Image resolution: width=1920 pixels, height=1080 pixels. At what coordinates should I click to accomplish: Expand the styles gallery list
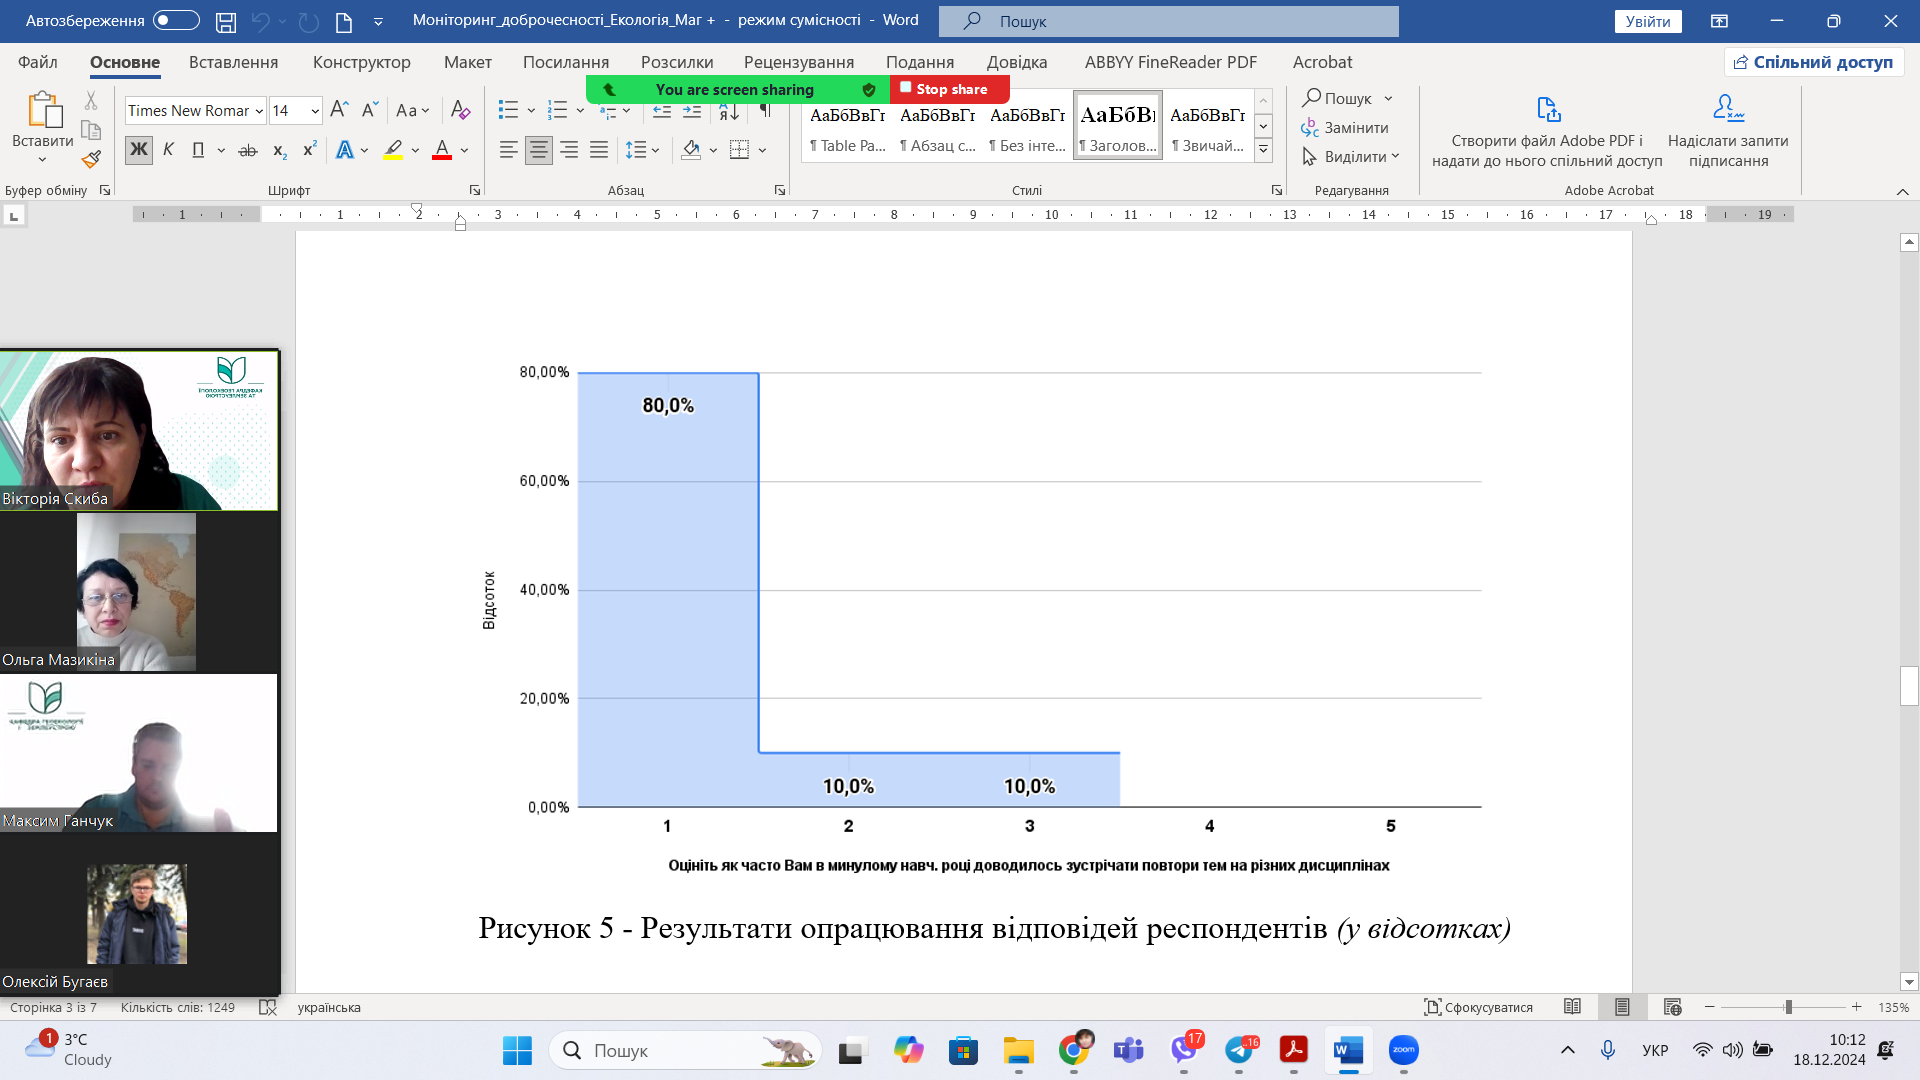(1263, 150)
